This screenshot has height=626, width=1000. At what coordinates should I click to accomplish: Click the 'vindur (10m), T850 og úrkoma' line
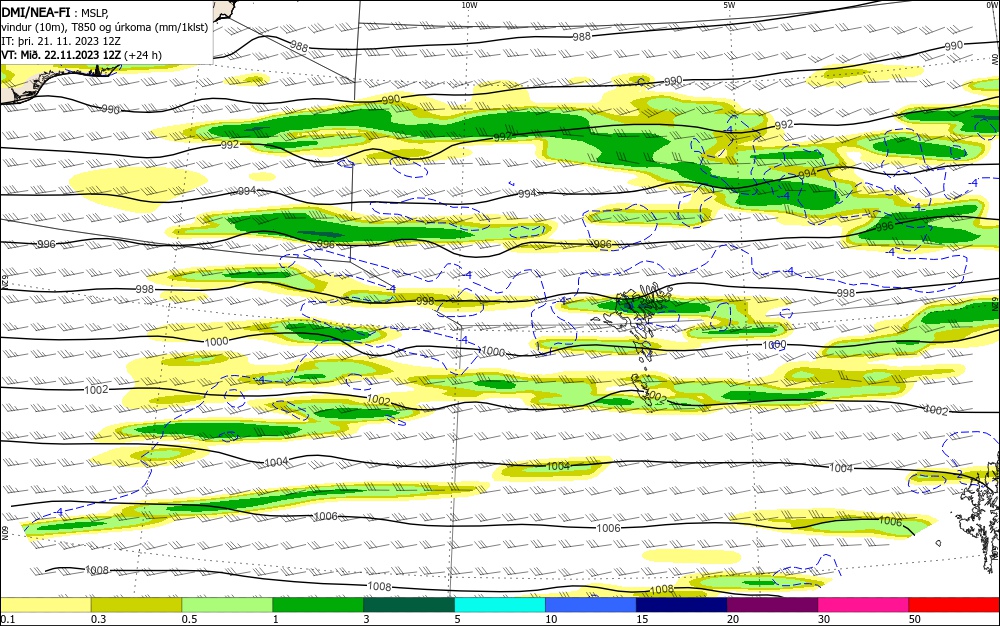coord(105,27)
